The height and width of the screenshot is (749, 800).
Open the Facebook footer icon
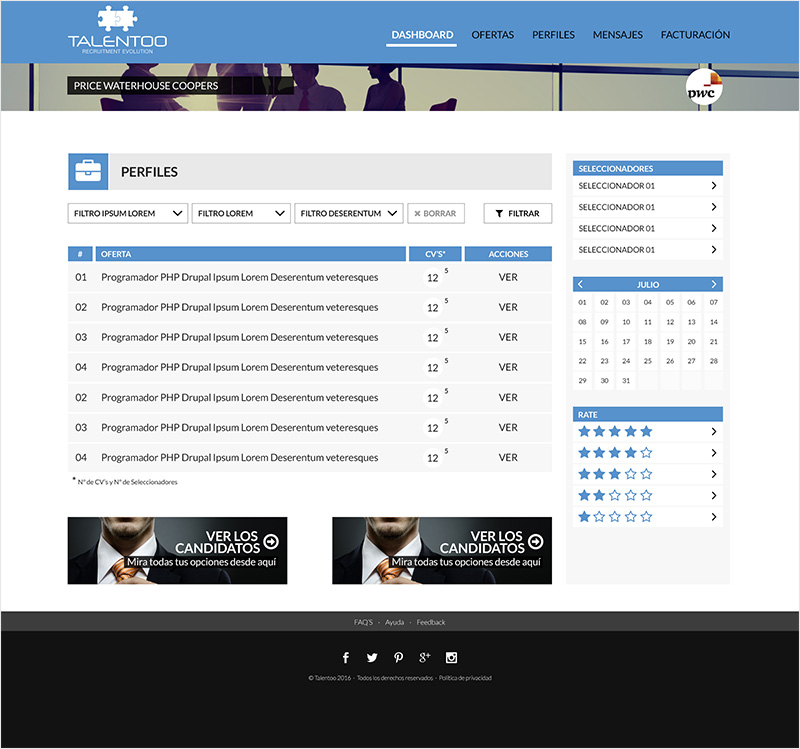(x=346, y=658)
